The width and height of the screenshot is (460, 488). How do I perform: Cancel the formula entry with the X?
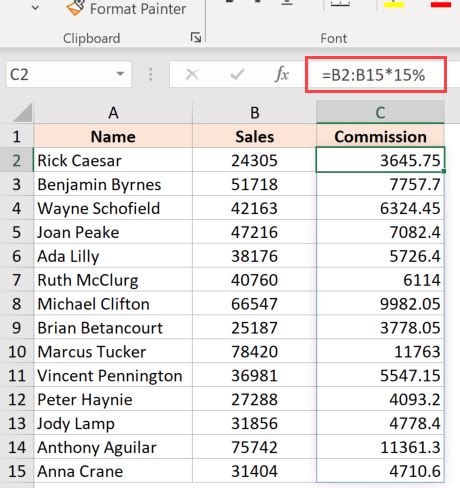pyautogui.click(x=192, y=74)
